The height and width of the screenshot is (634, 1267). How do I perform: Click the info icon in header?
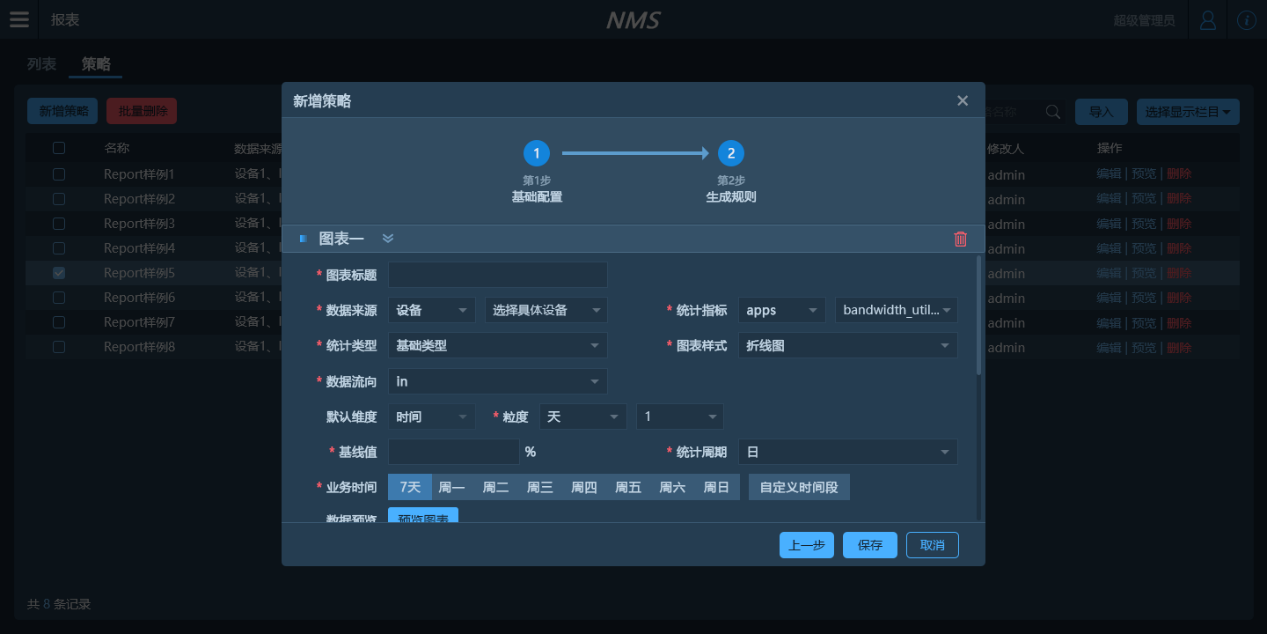(1246, 20)
